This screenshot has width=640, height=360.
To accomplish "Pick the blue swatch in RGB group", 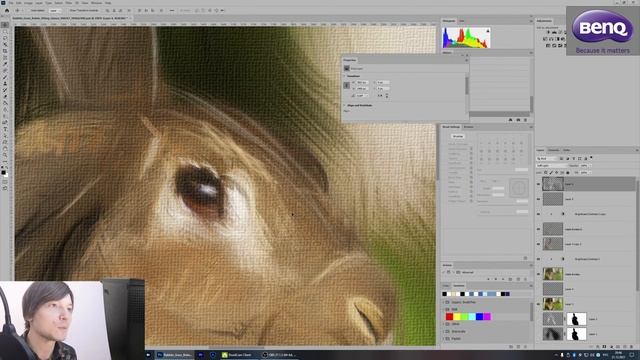I will coord(480,317).
